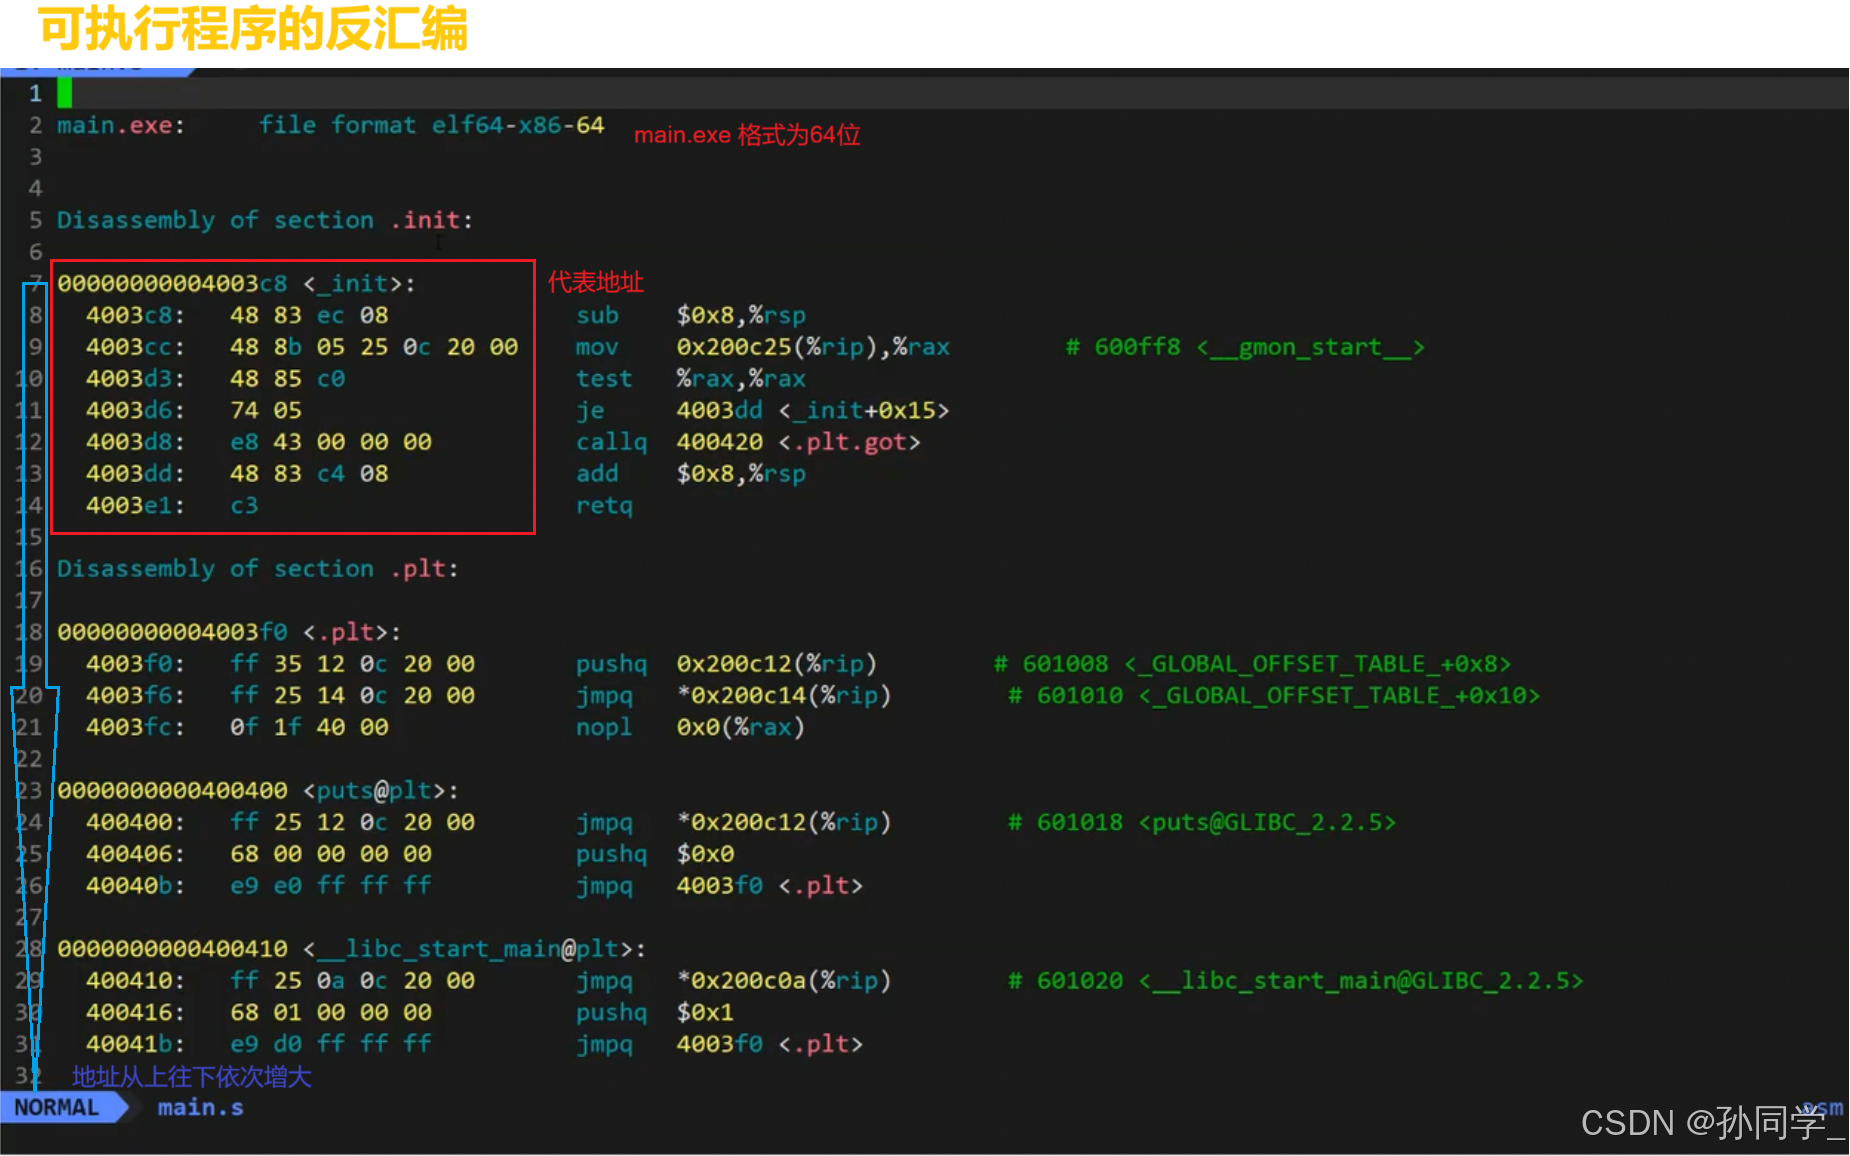The width and height of the screenshot is (1850, 1156).
Task: Click the 'sub $0x8,%rsp' instruction
Action: coord(691,315)
